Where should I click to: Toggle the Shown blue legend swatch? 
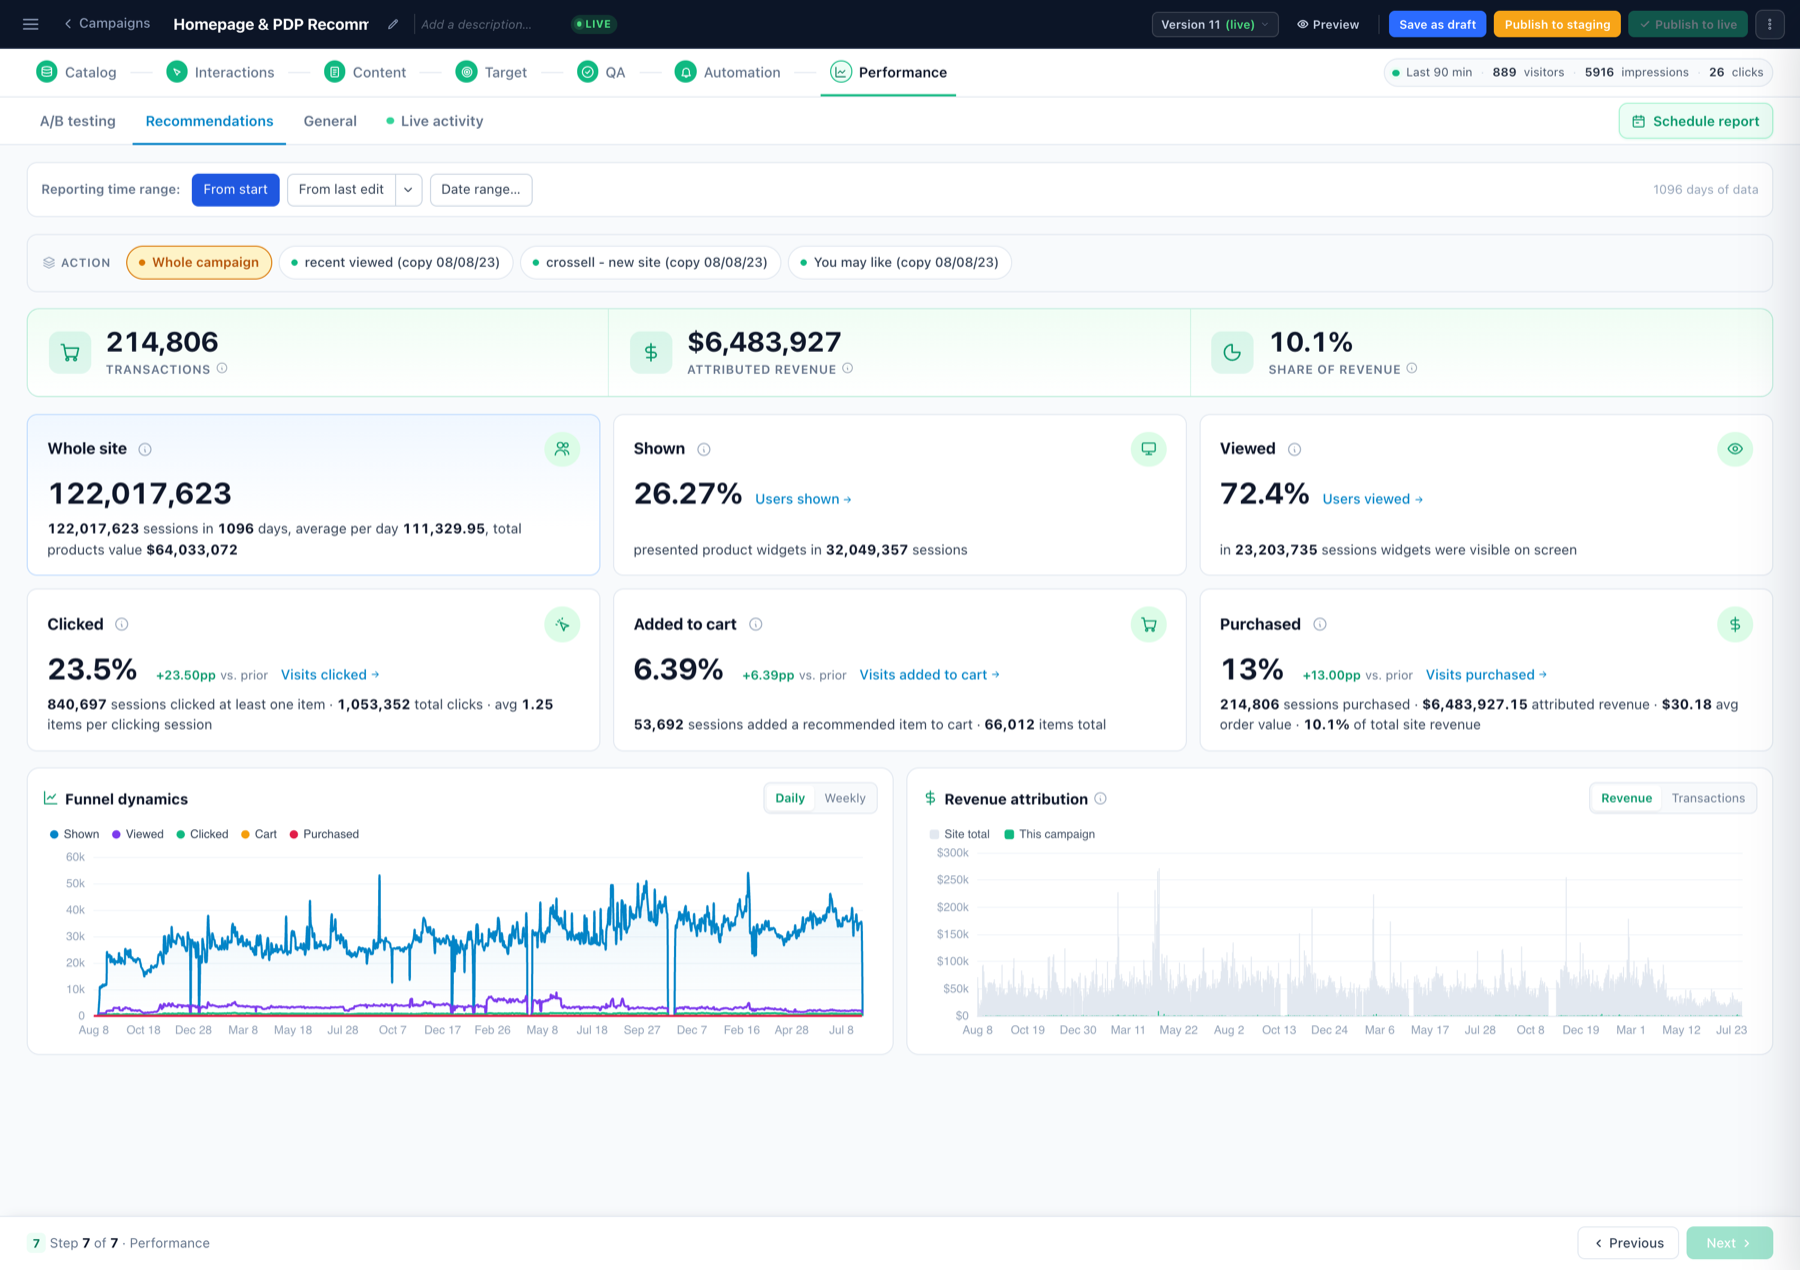tap(54, 834)
